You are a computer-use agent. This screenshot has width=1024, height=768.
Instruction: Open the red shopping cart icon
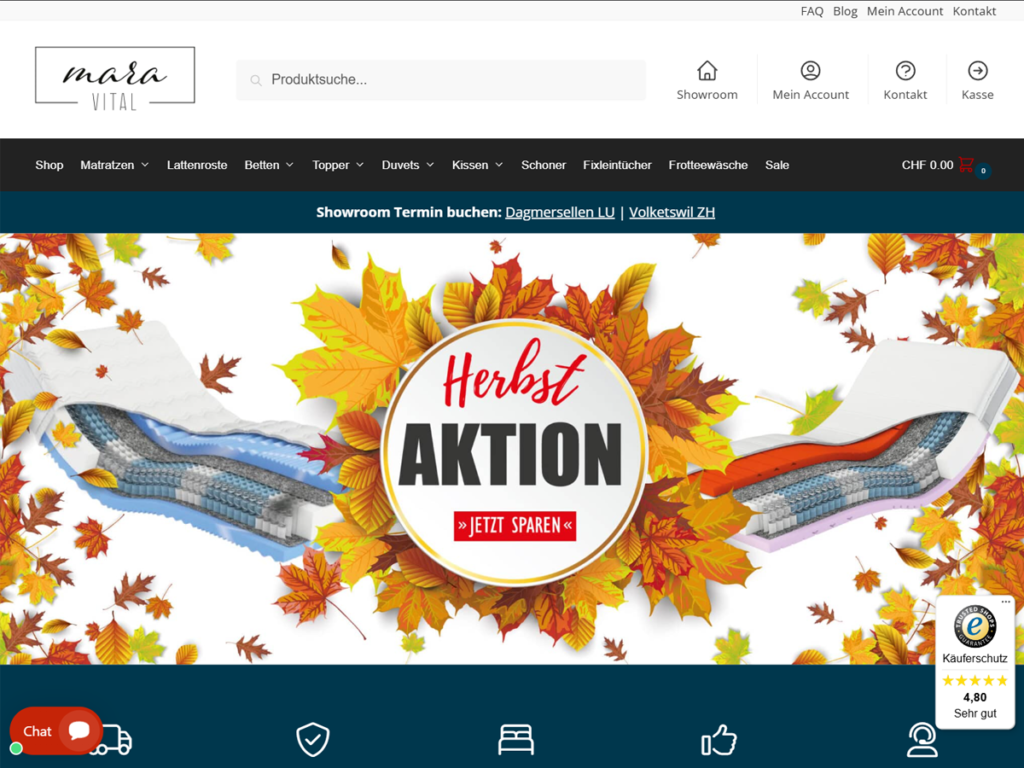pyautogui.click(x=966, y=165)
